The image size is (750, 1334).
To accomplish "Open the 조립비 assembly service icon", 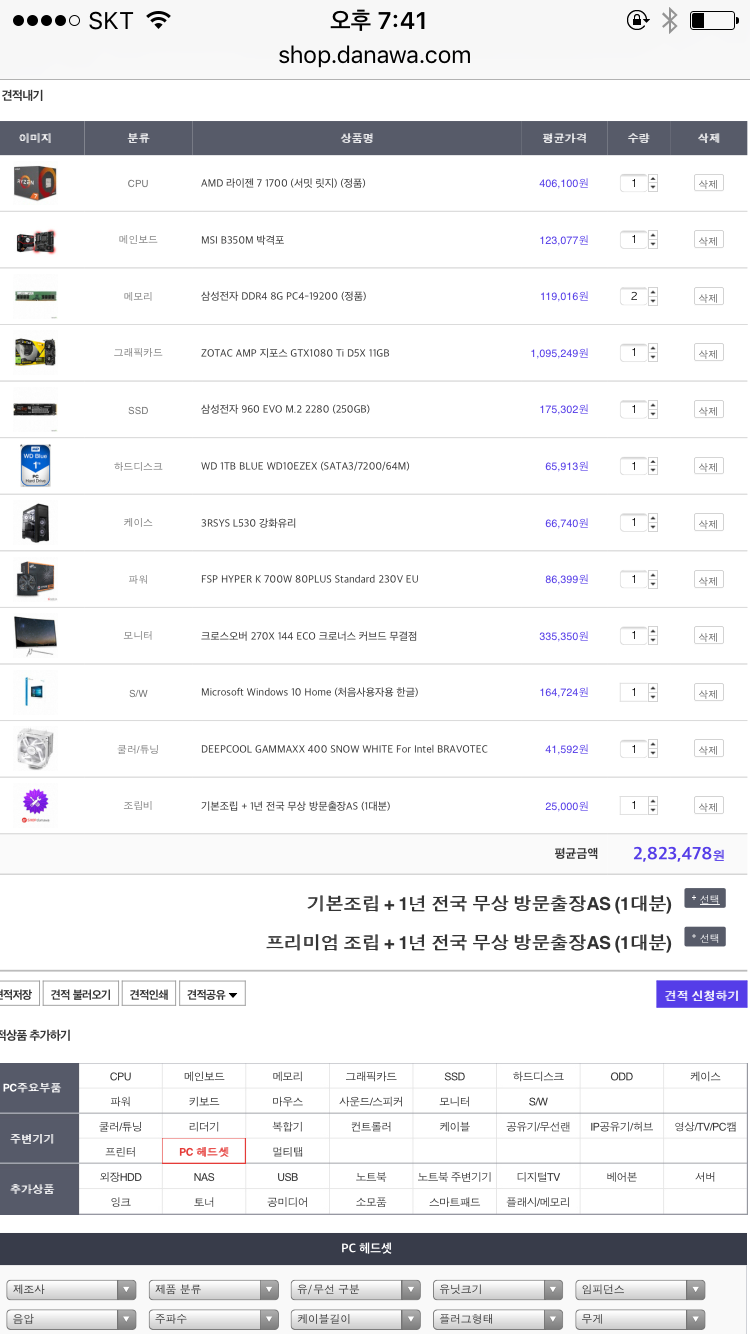I will click(35, 805).
